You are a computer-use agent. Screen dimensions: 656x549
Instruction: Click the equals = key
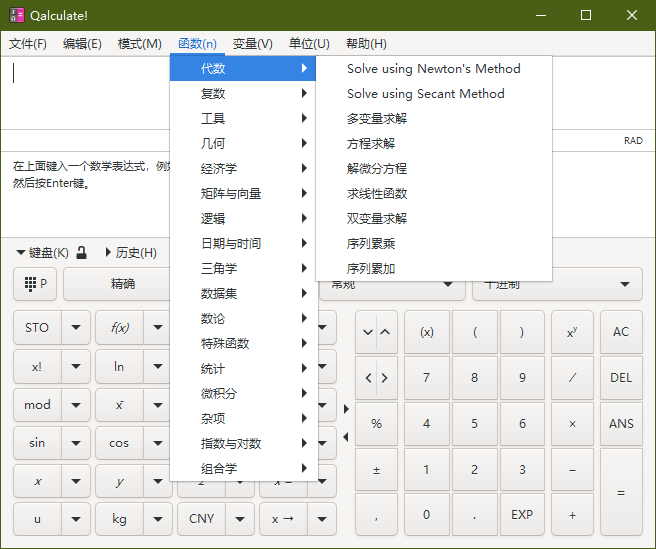tap(621, 493)
